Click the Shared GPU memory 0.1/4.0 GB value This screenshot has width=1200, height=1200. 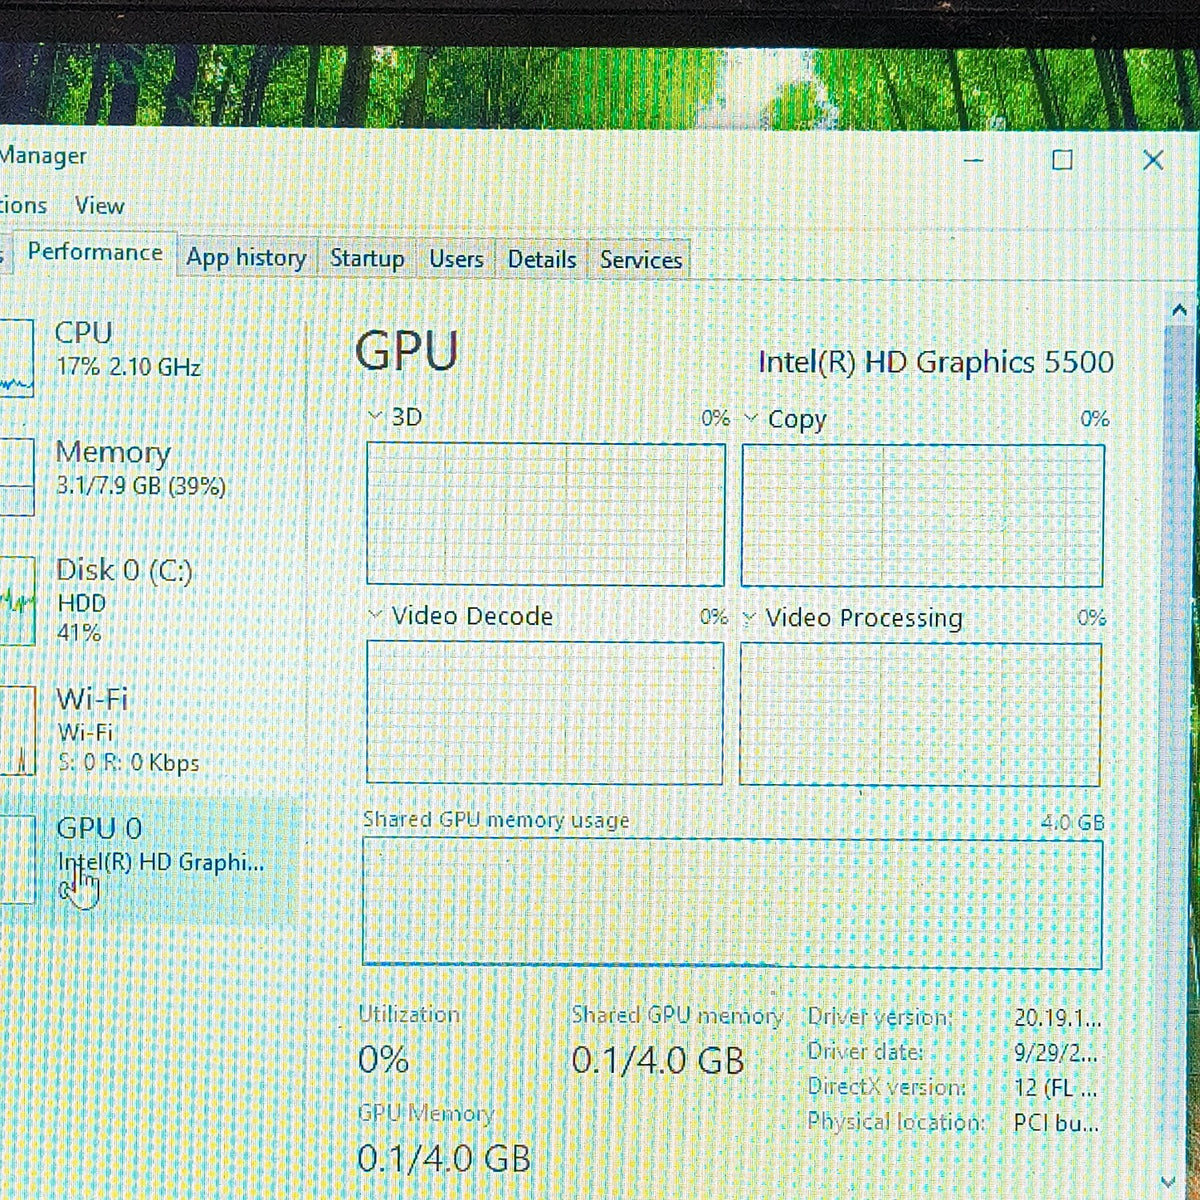pyautogui.click(x=658, y=1060)
